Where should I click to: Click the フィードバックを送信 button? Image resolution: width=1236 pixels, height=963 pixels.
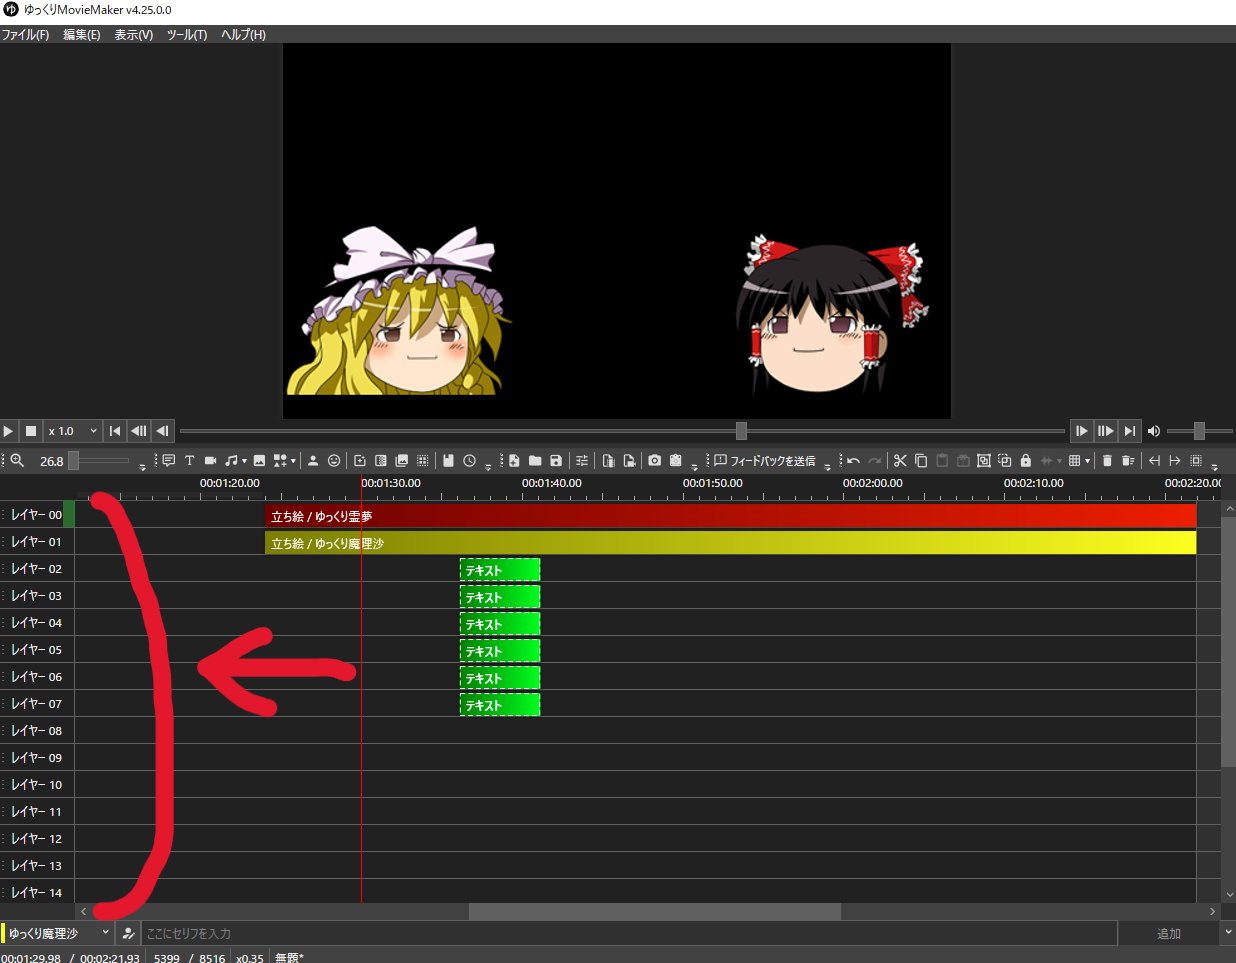pos(764,460)
